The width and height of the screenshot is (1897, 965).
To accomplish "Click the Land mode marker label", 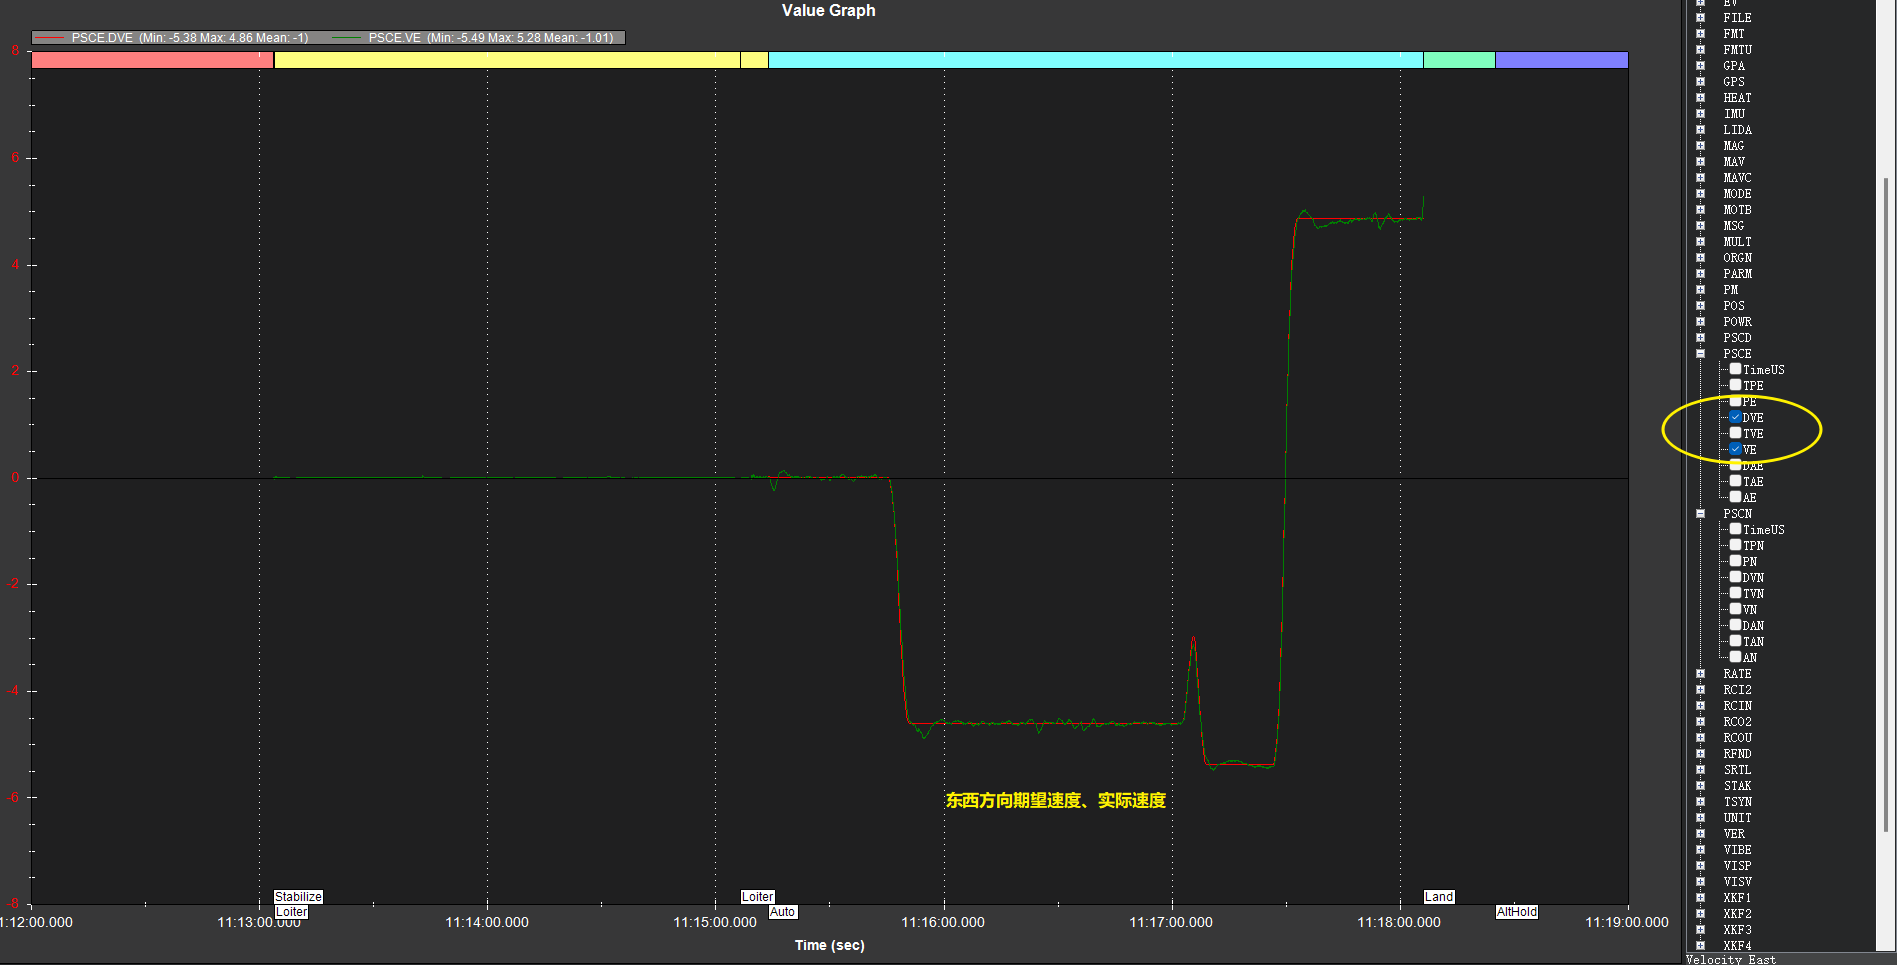I will [x=1439, y=897].
